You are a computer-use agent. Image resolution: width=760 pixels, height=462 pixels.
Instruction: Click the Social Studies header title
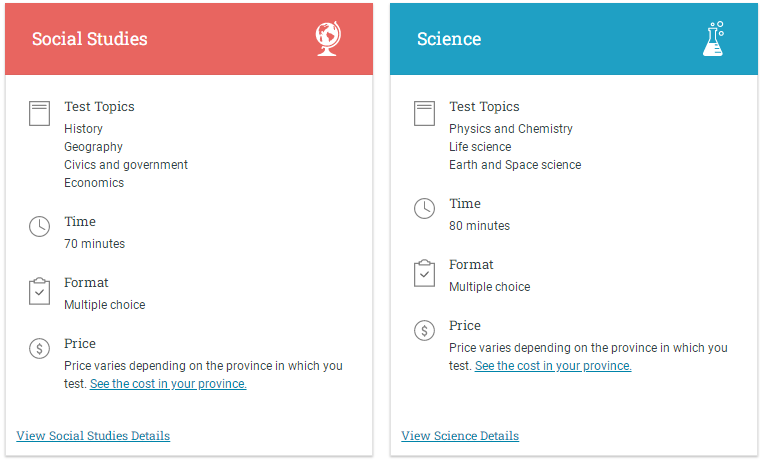90,39
